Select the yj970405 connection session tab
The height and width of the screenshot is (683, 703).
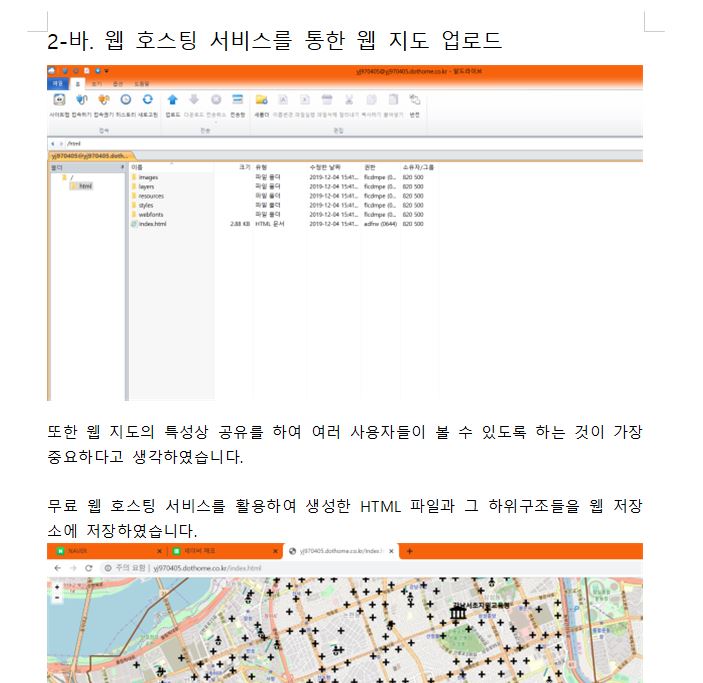click(x=90, y=156)
